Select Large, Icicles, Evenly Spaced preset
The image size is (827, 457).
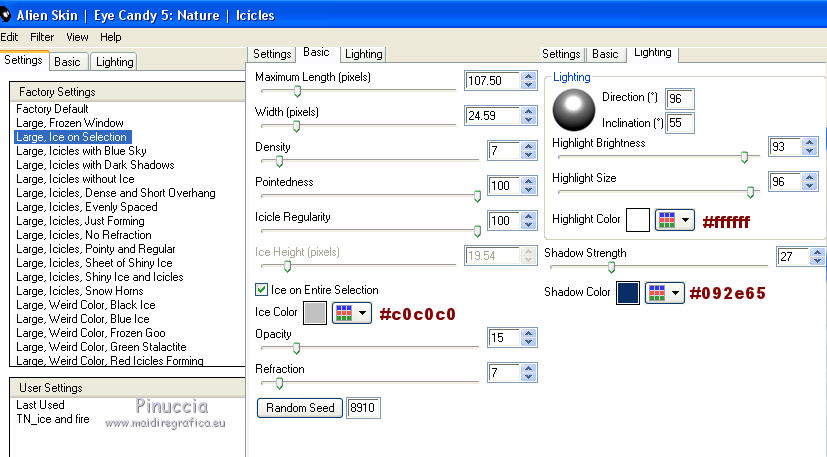[86, 207]
